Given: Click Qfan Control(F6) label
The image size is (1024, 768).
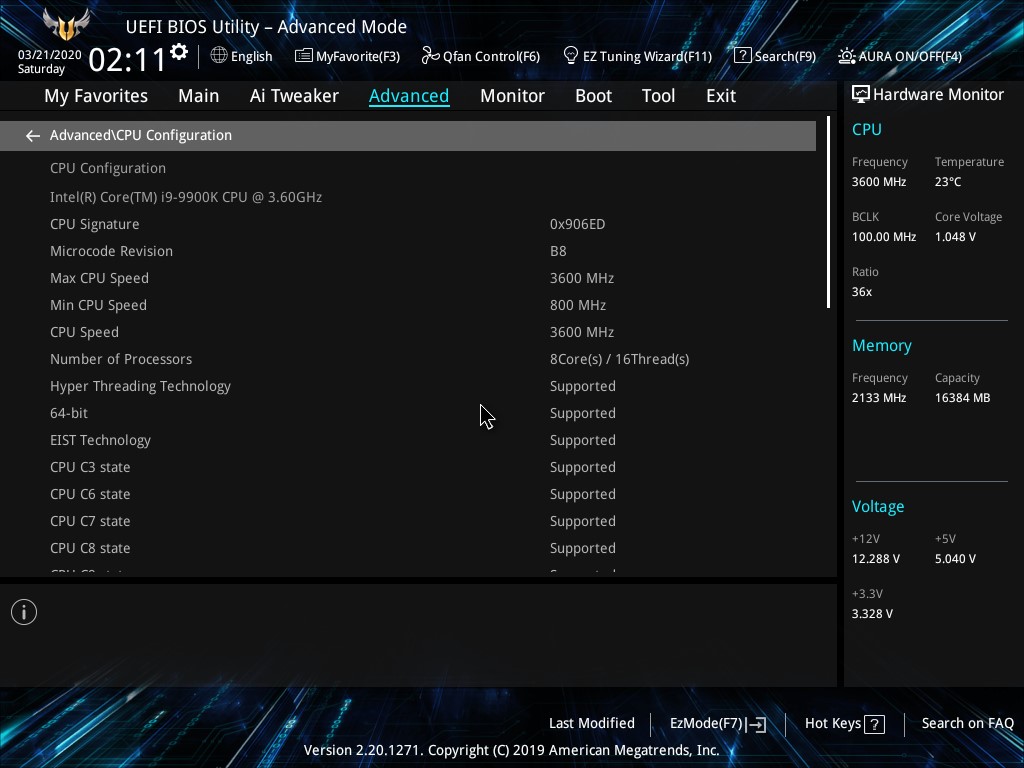Looking at the screenshot, I should pyautogui.click(x=491, y=56).
